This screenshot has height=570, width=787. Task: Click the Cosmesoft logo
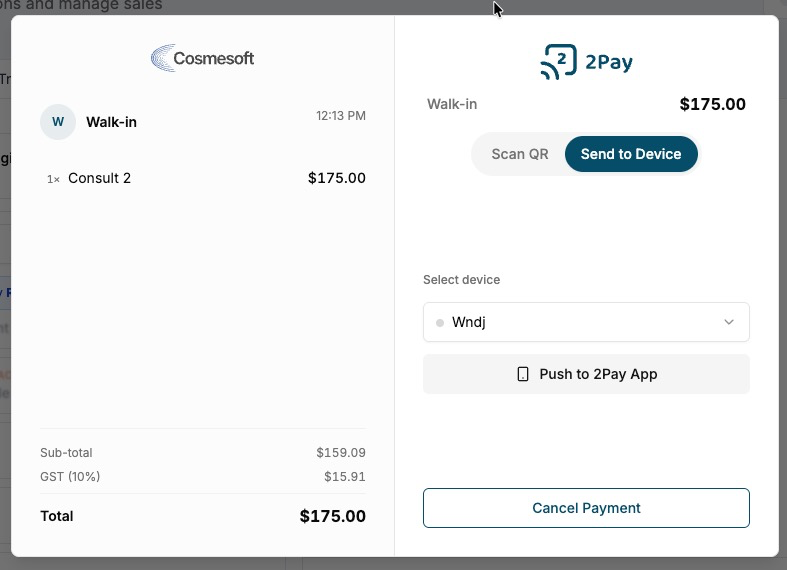(x=202, y=58)
